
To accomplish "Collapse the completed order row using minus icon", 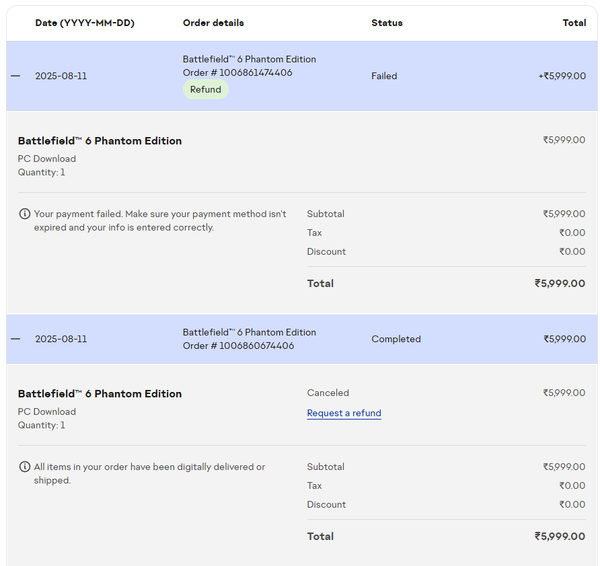I will tap(15, 339).
